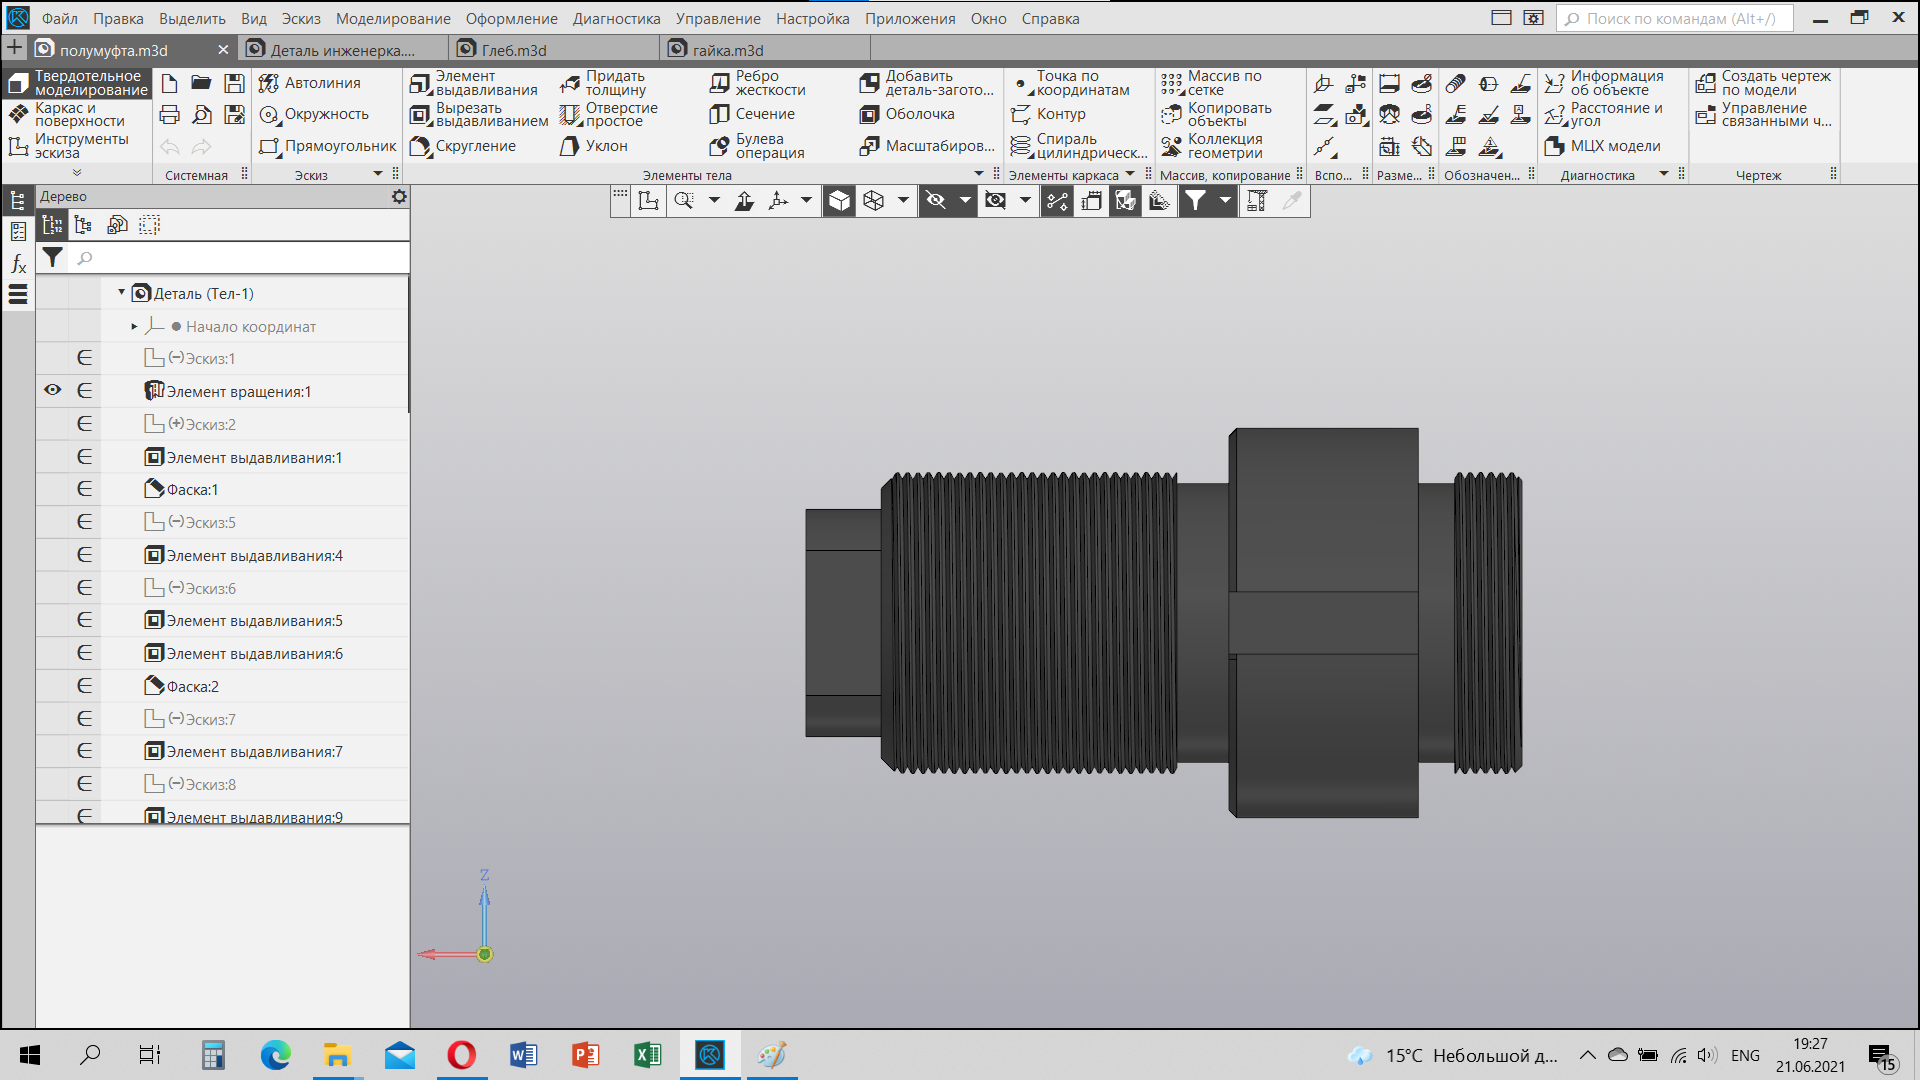This screenshot has width=1920, height=1080.
Task: Click the Скругление fillet tool
Action: pos(463,146)
